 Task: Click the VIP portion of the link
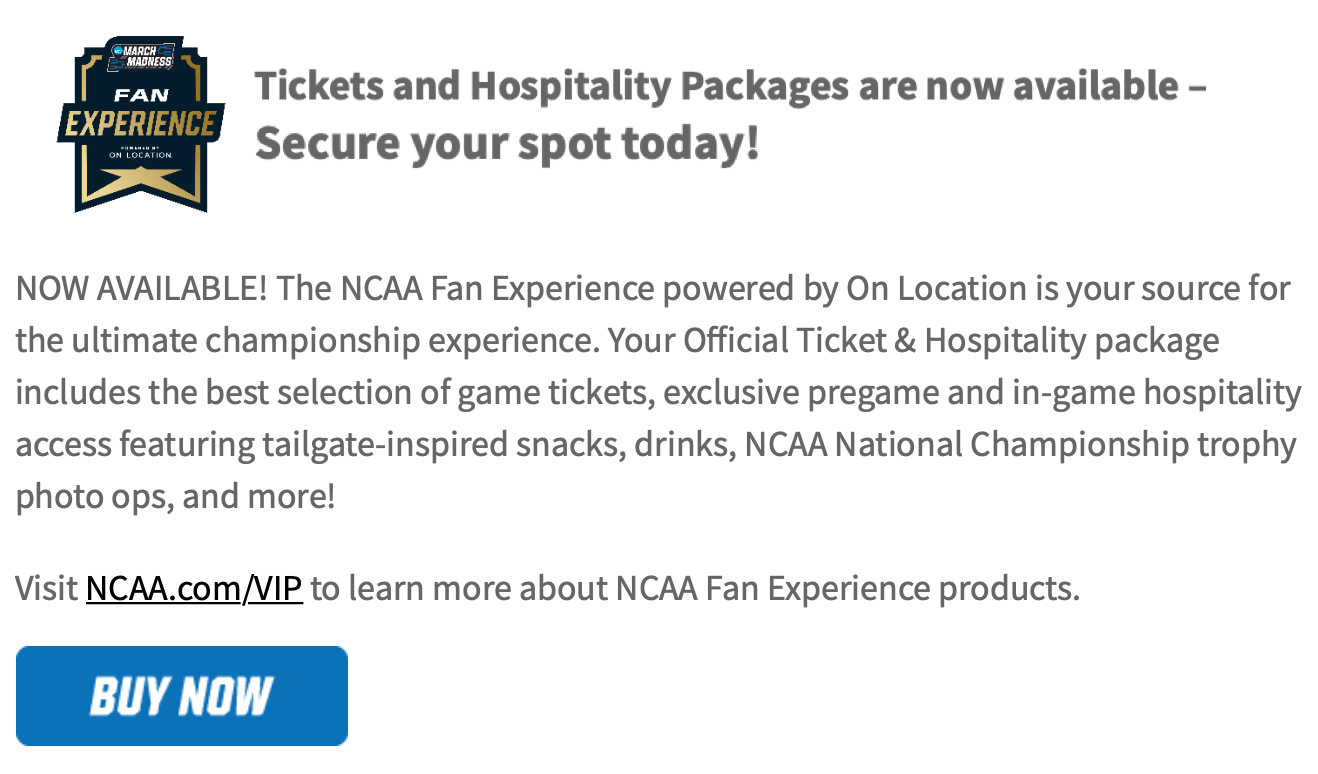coord(277,588)
